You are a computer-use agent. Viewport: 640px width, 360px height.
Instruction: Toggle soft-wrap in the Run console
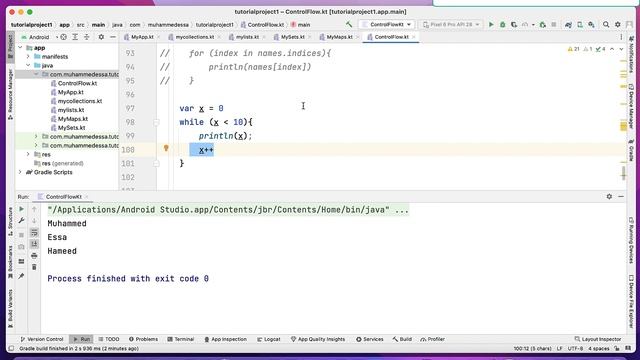34,232
